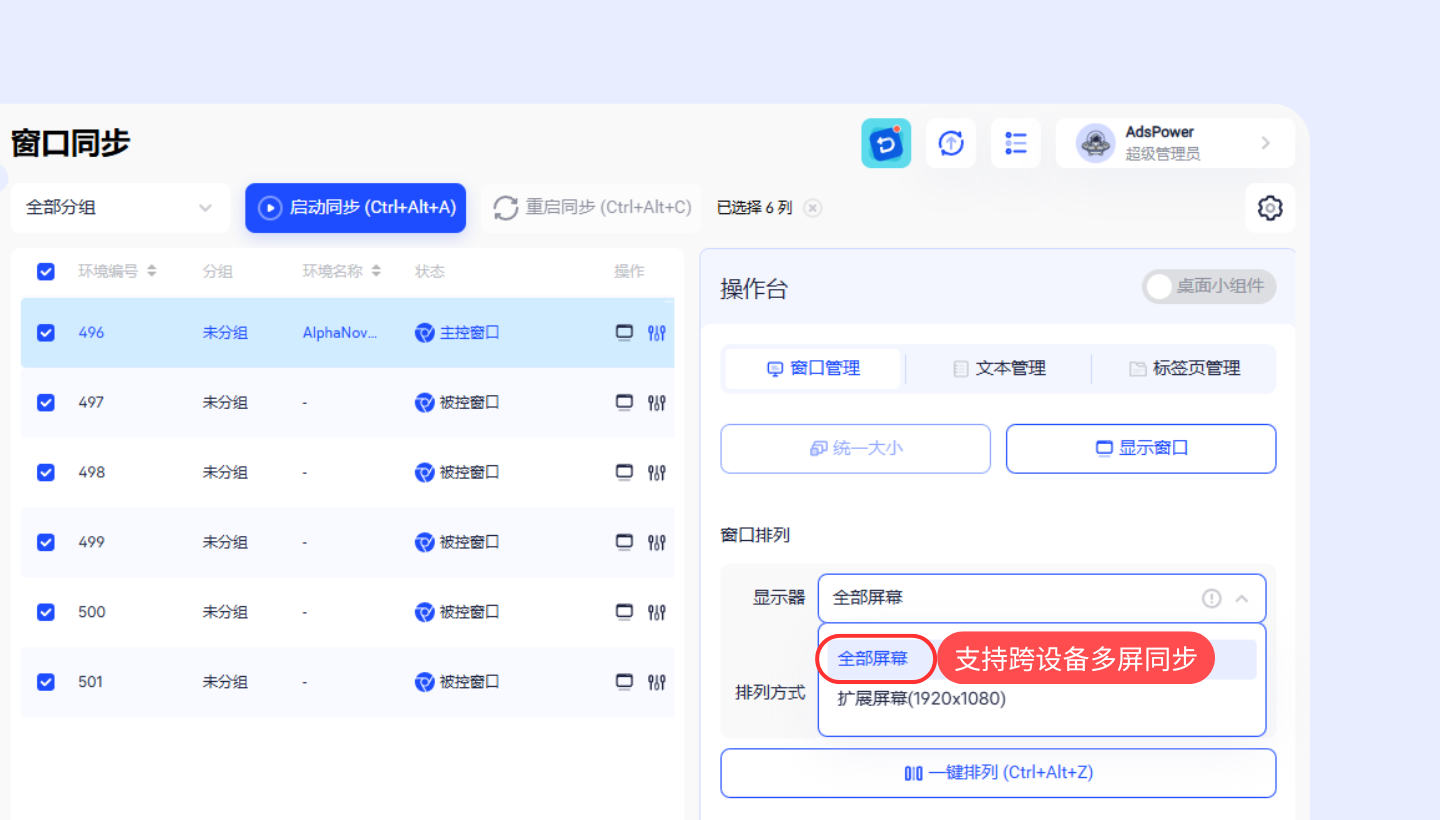
Task: Uncheck the checkbox for row 496
Action: (46, 332)
